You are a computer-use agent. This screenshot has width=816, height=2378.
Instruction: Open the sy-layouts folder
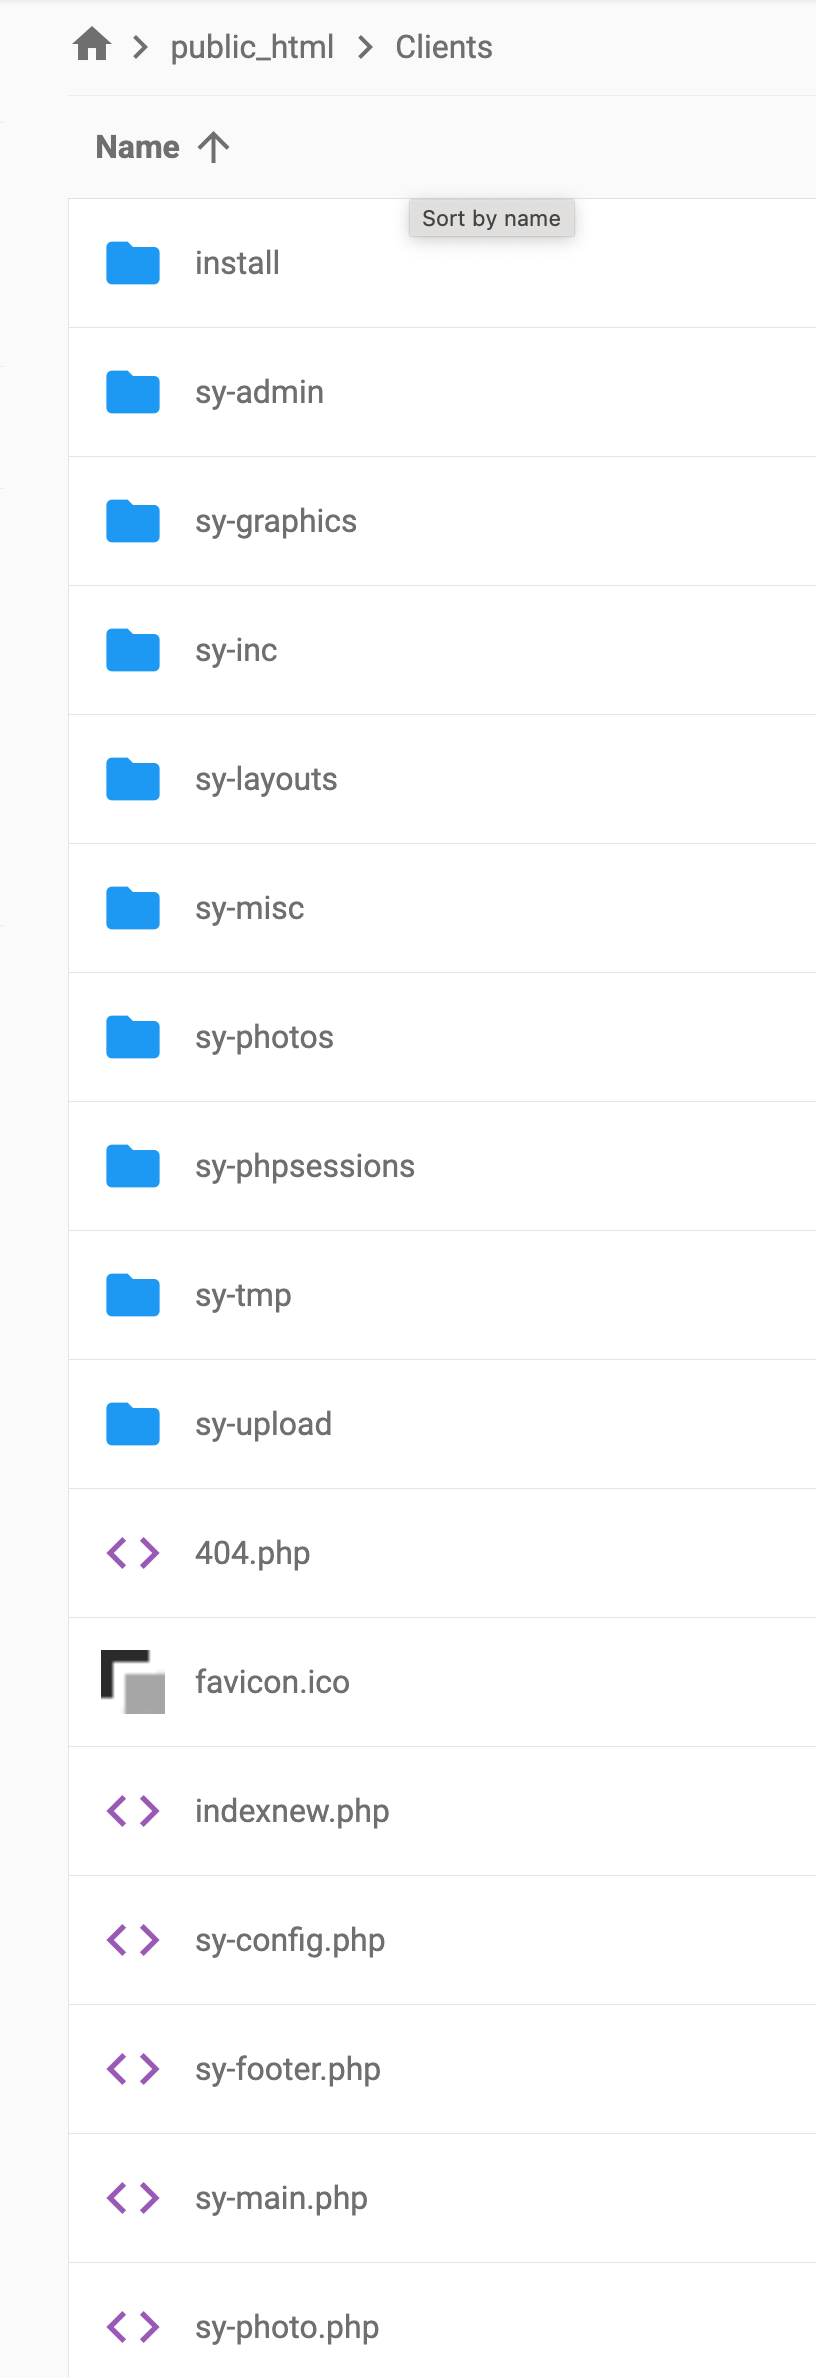pos(266,779)
